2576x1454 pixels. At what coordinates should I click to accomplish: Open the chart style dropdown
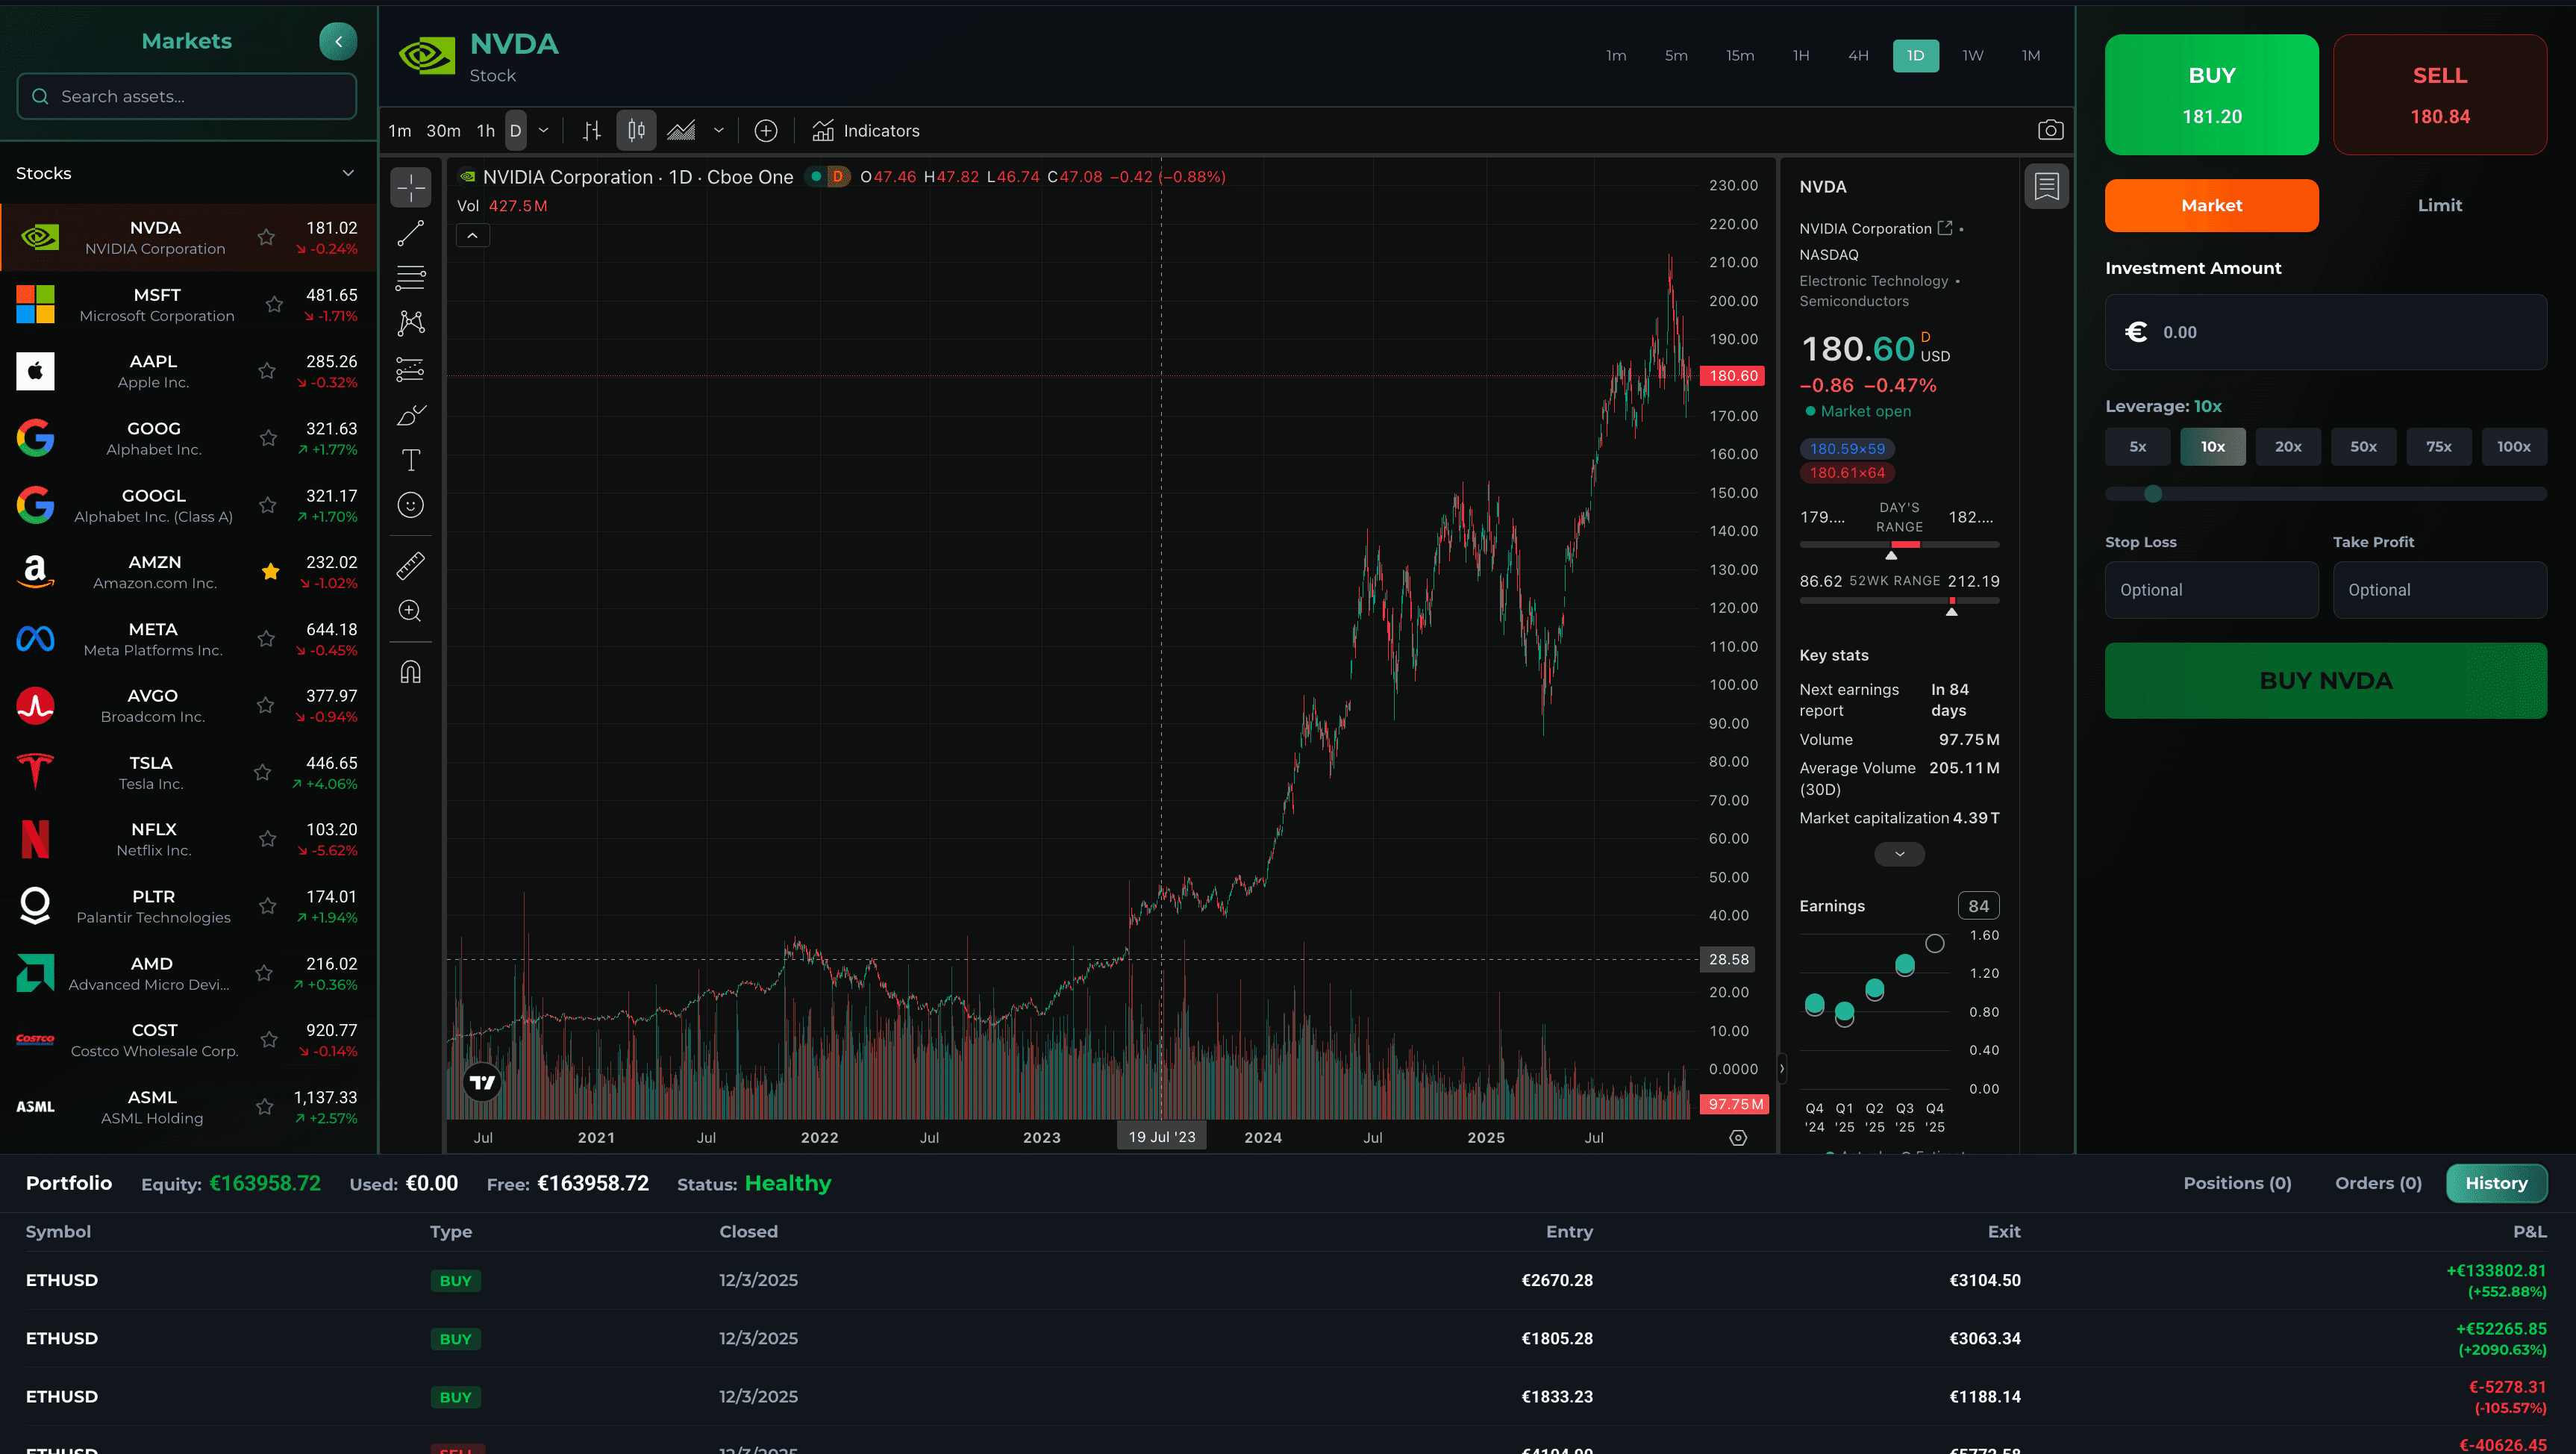pyautogui.click(x=718, y=131)
